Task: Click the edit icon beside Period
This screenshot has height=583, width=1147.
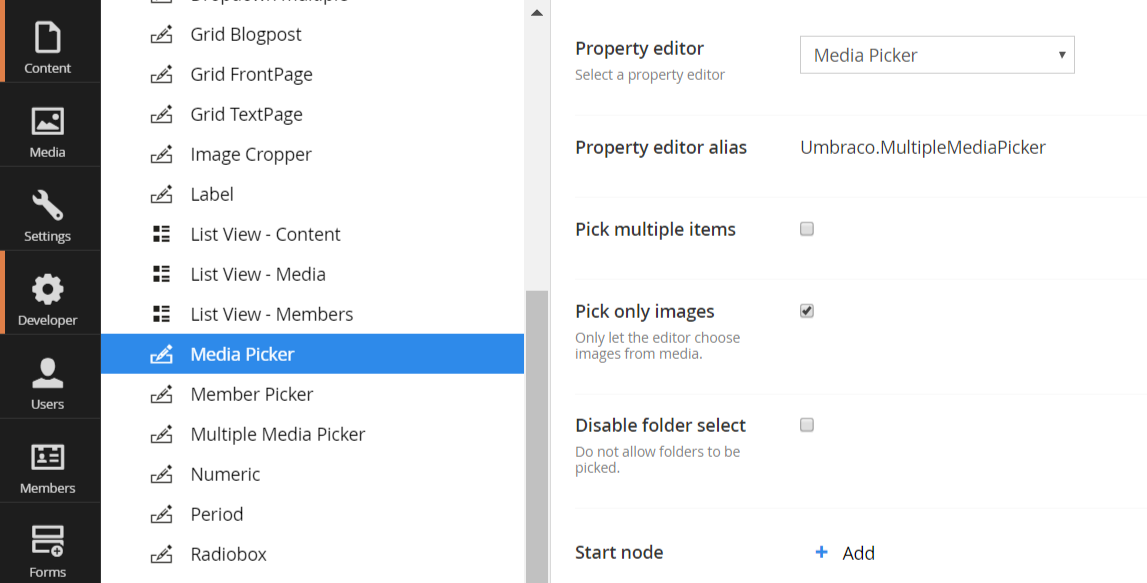Action: (161, 514)
